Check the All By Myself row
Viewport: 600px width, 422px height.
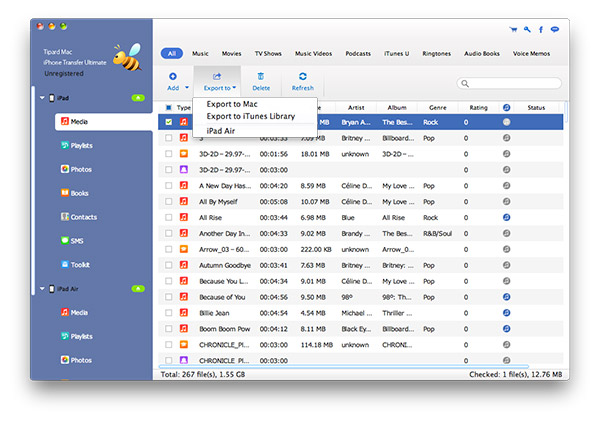(168, 201)
